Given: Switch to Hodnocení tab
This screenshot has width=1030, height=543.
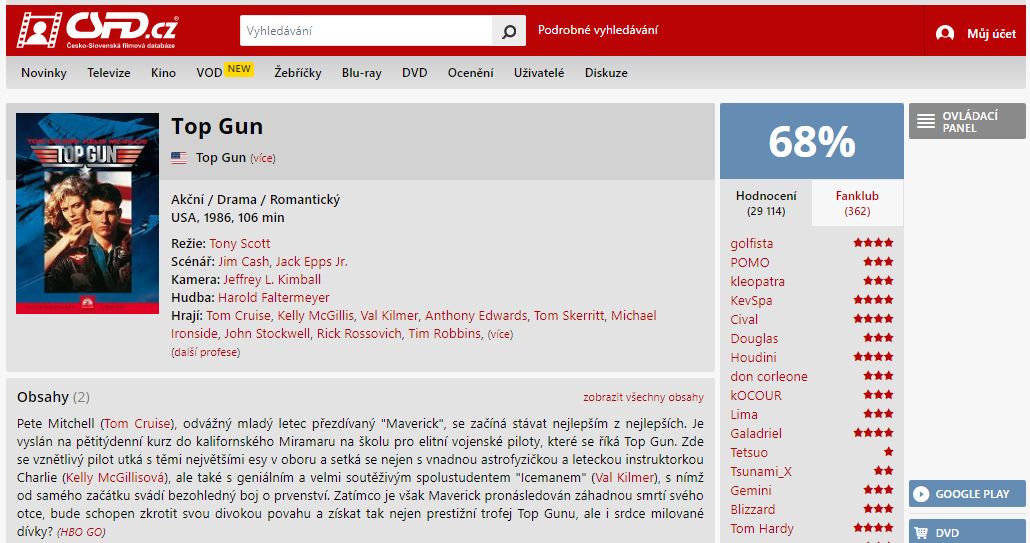Looking at the screenshot, I should (766, 203).
